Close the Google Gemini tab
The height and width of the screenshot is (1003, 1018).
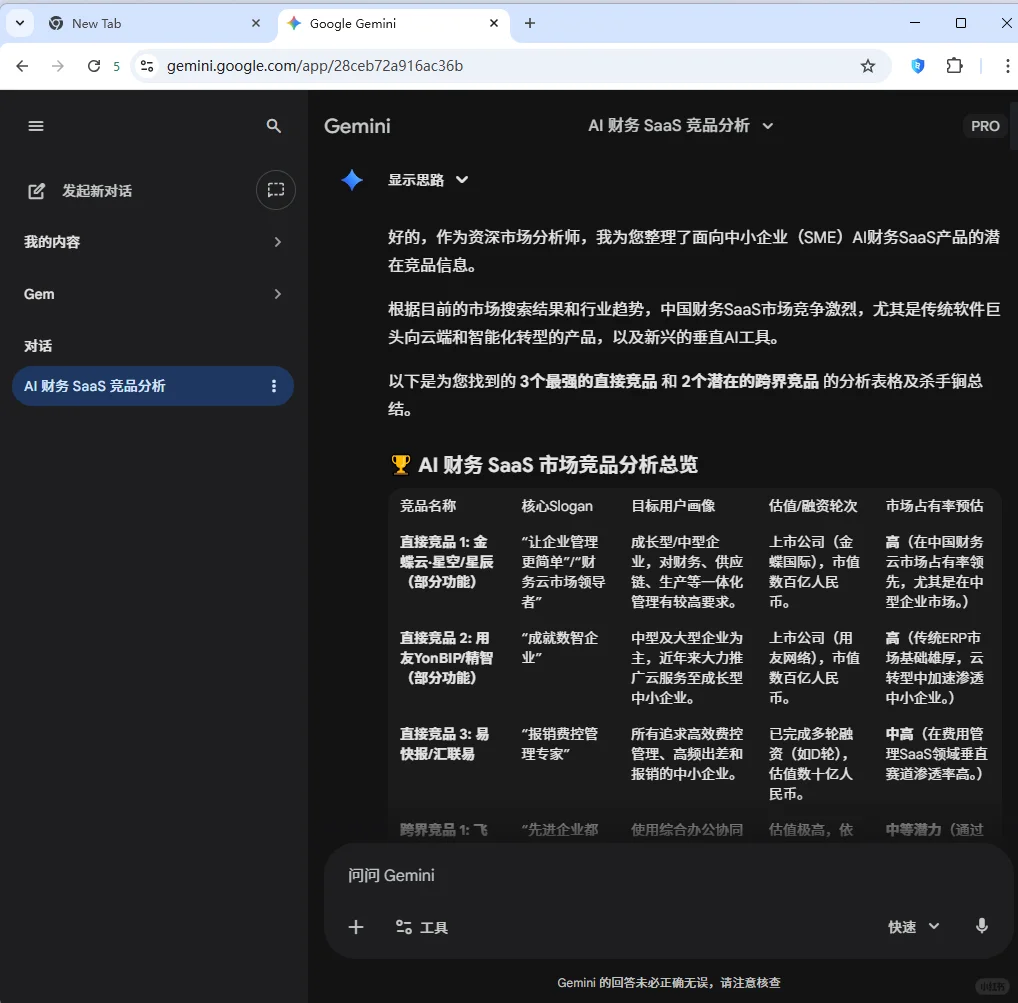coord(494,23)
